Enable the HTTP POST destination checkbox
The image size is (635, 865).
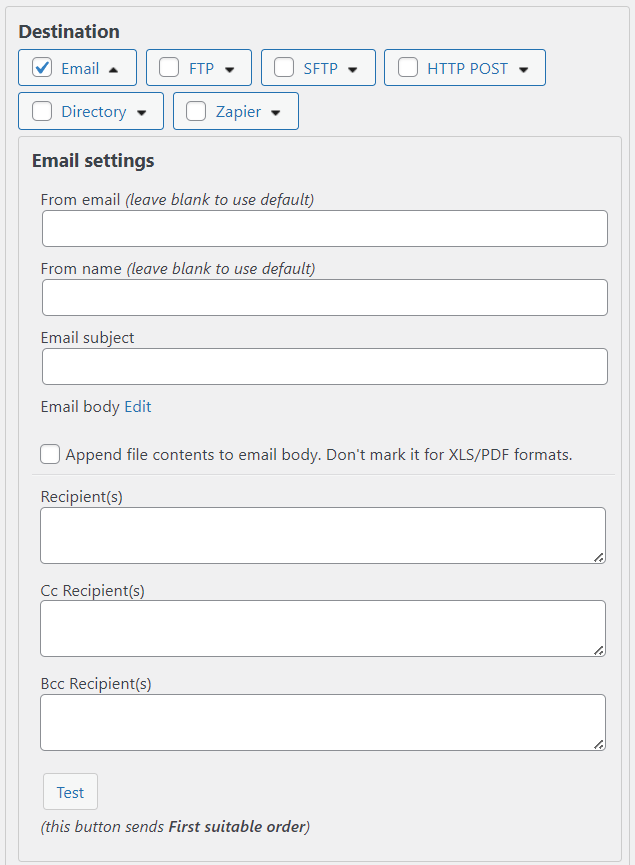click(408, 68)
